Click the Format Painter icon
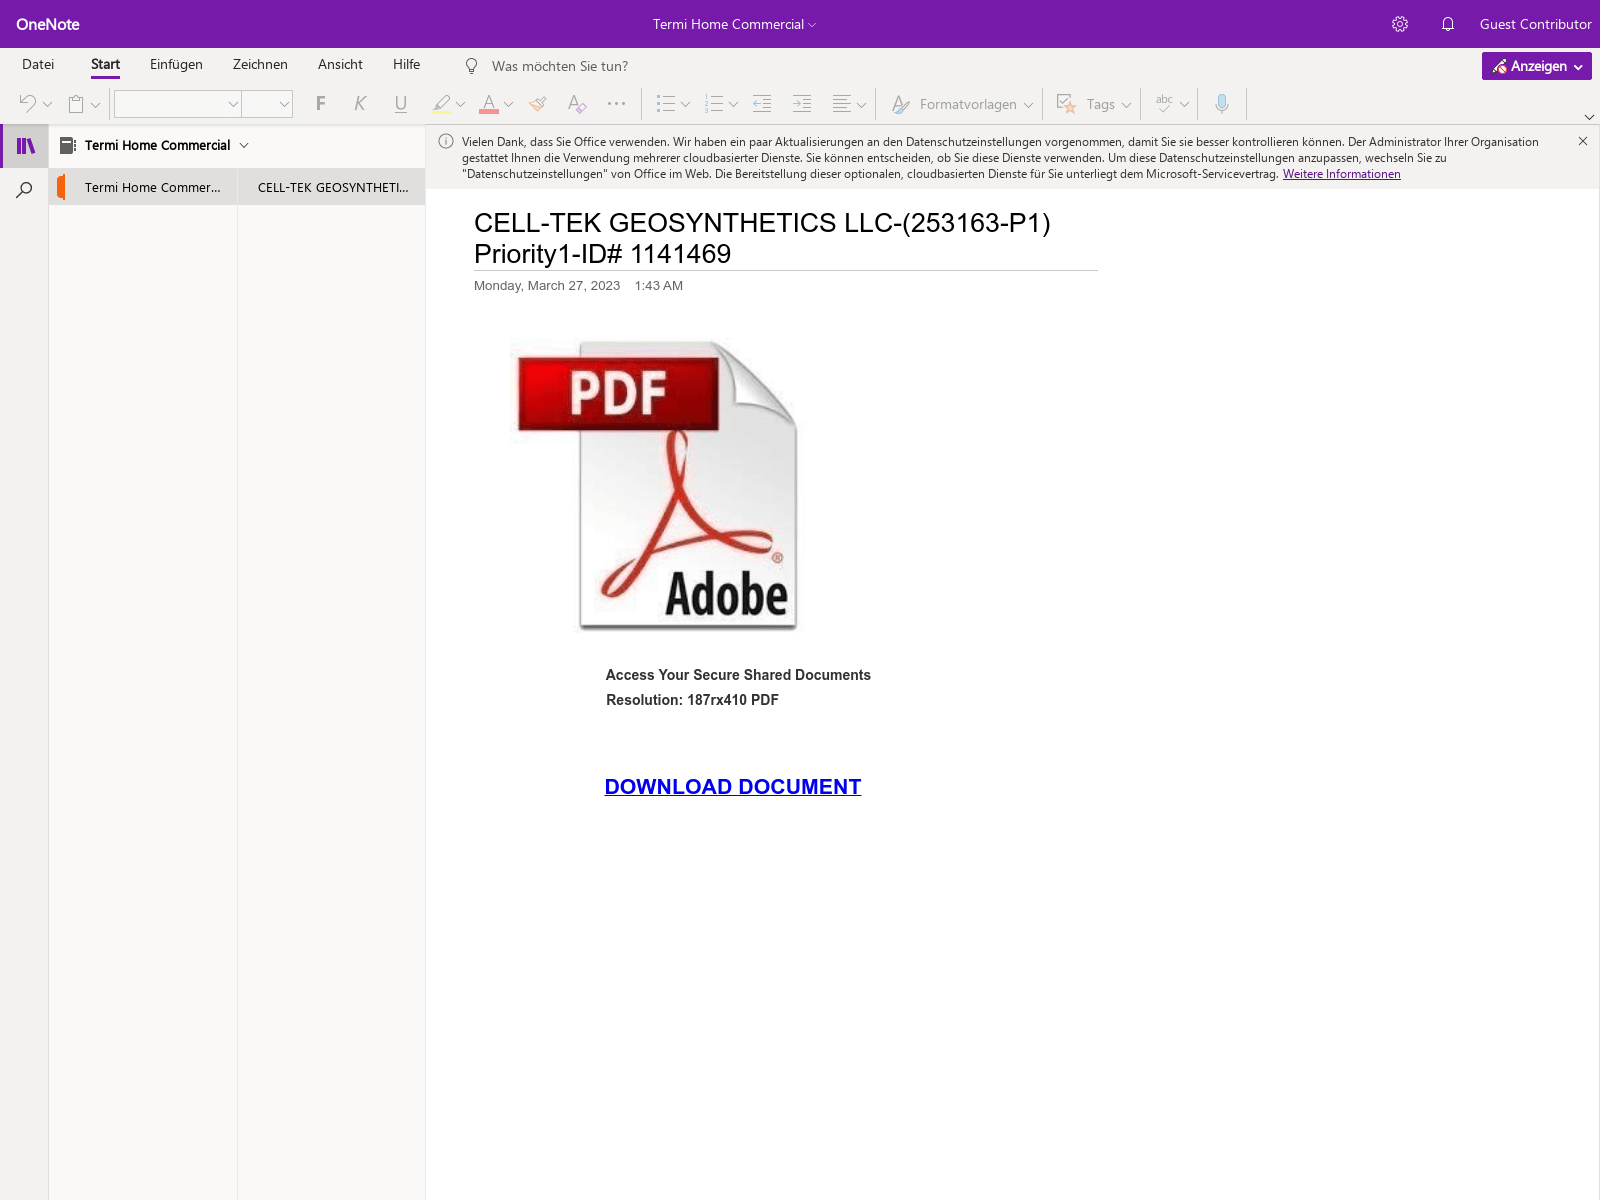Viewport: 1600px width, 1200px height. point(538,103)
